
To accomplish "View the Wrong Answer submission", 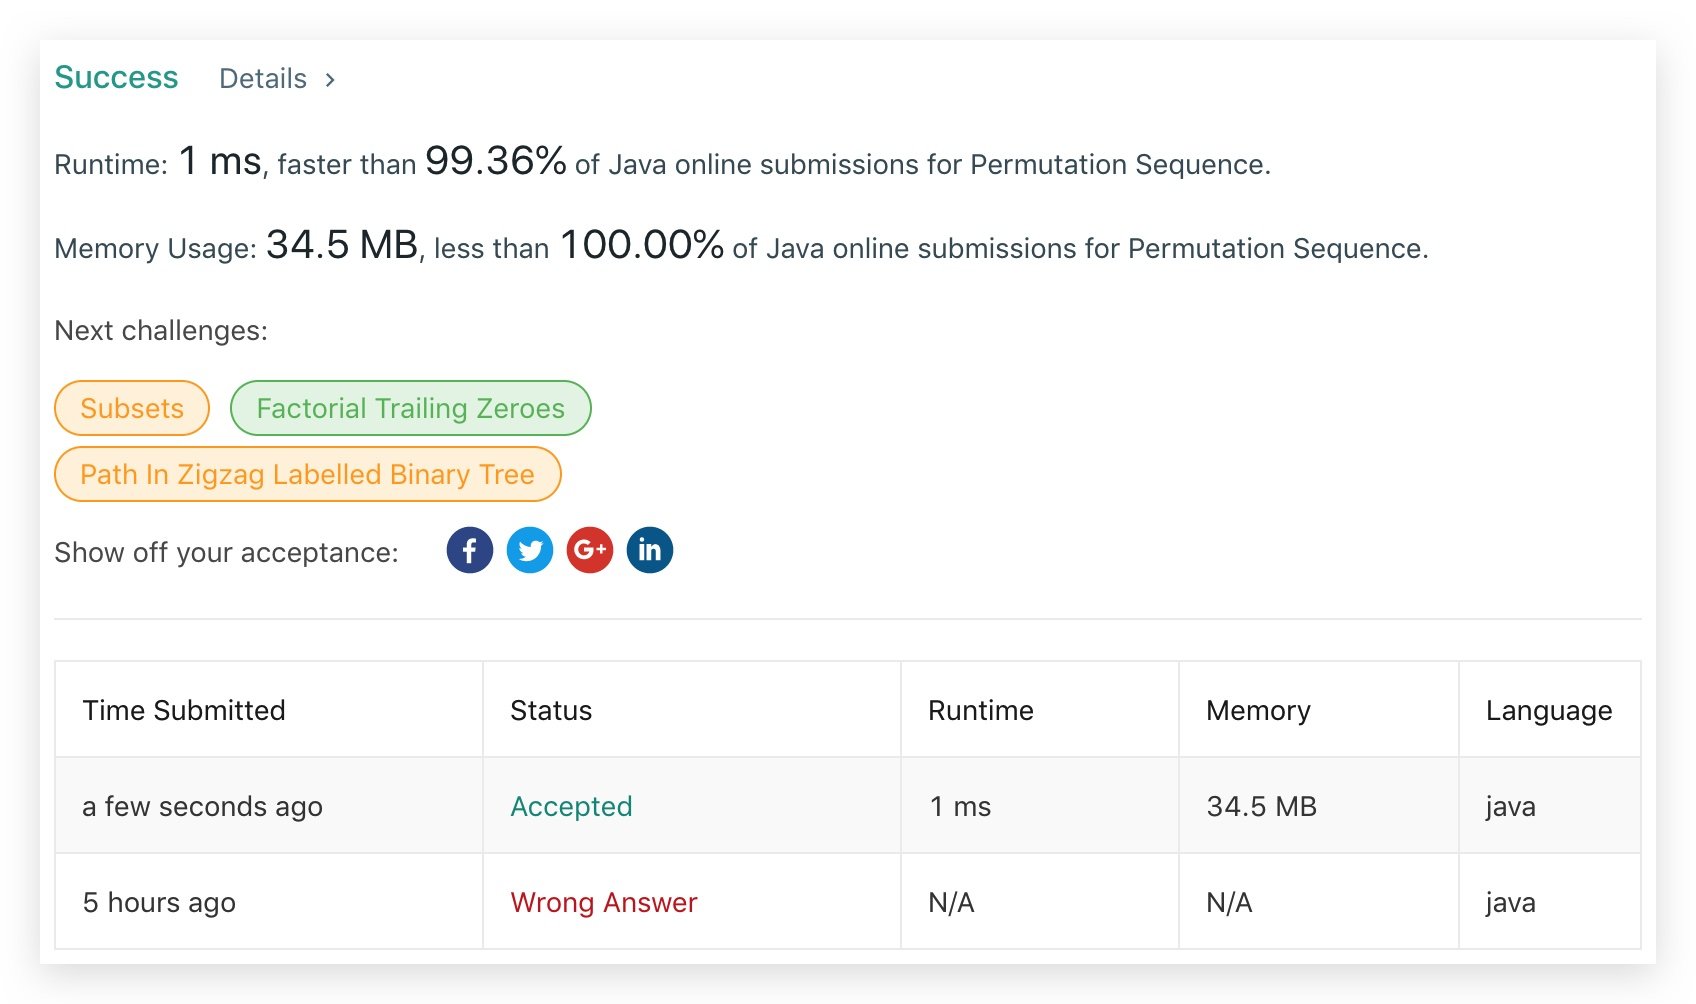I will pyautogui.click(x=603, y=902).
